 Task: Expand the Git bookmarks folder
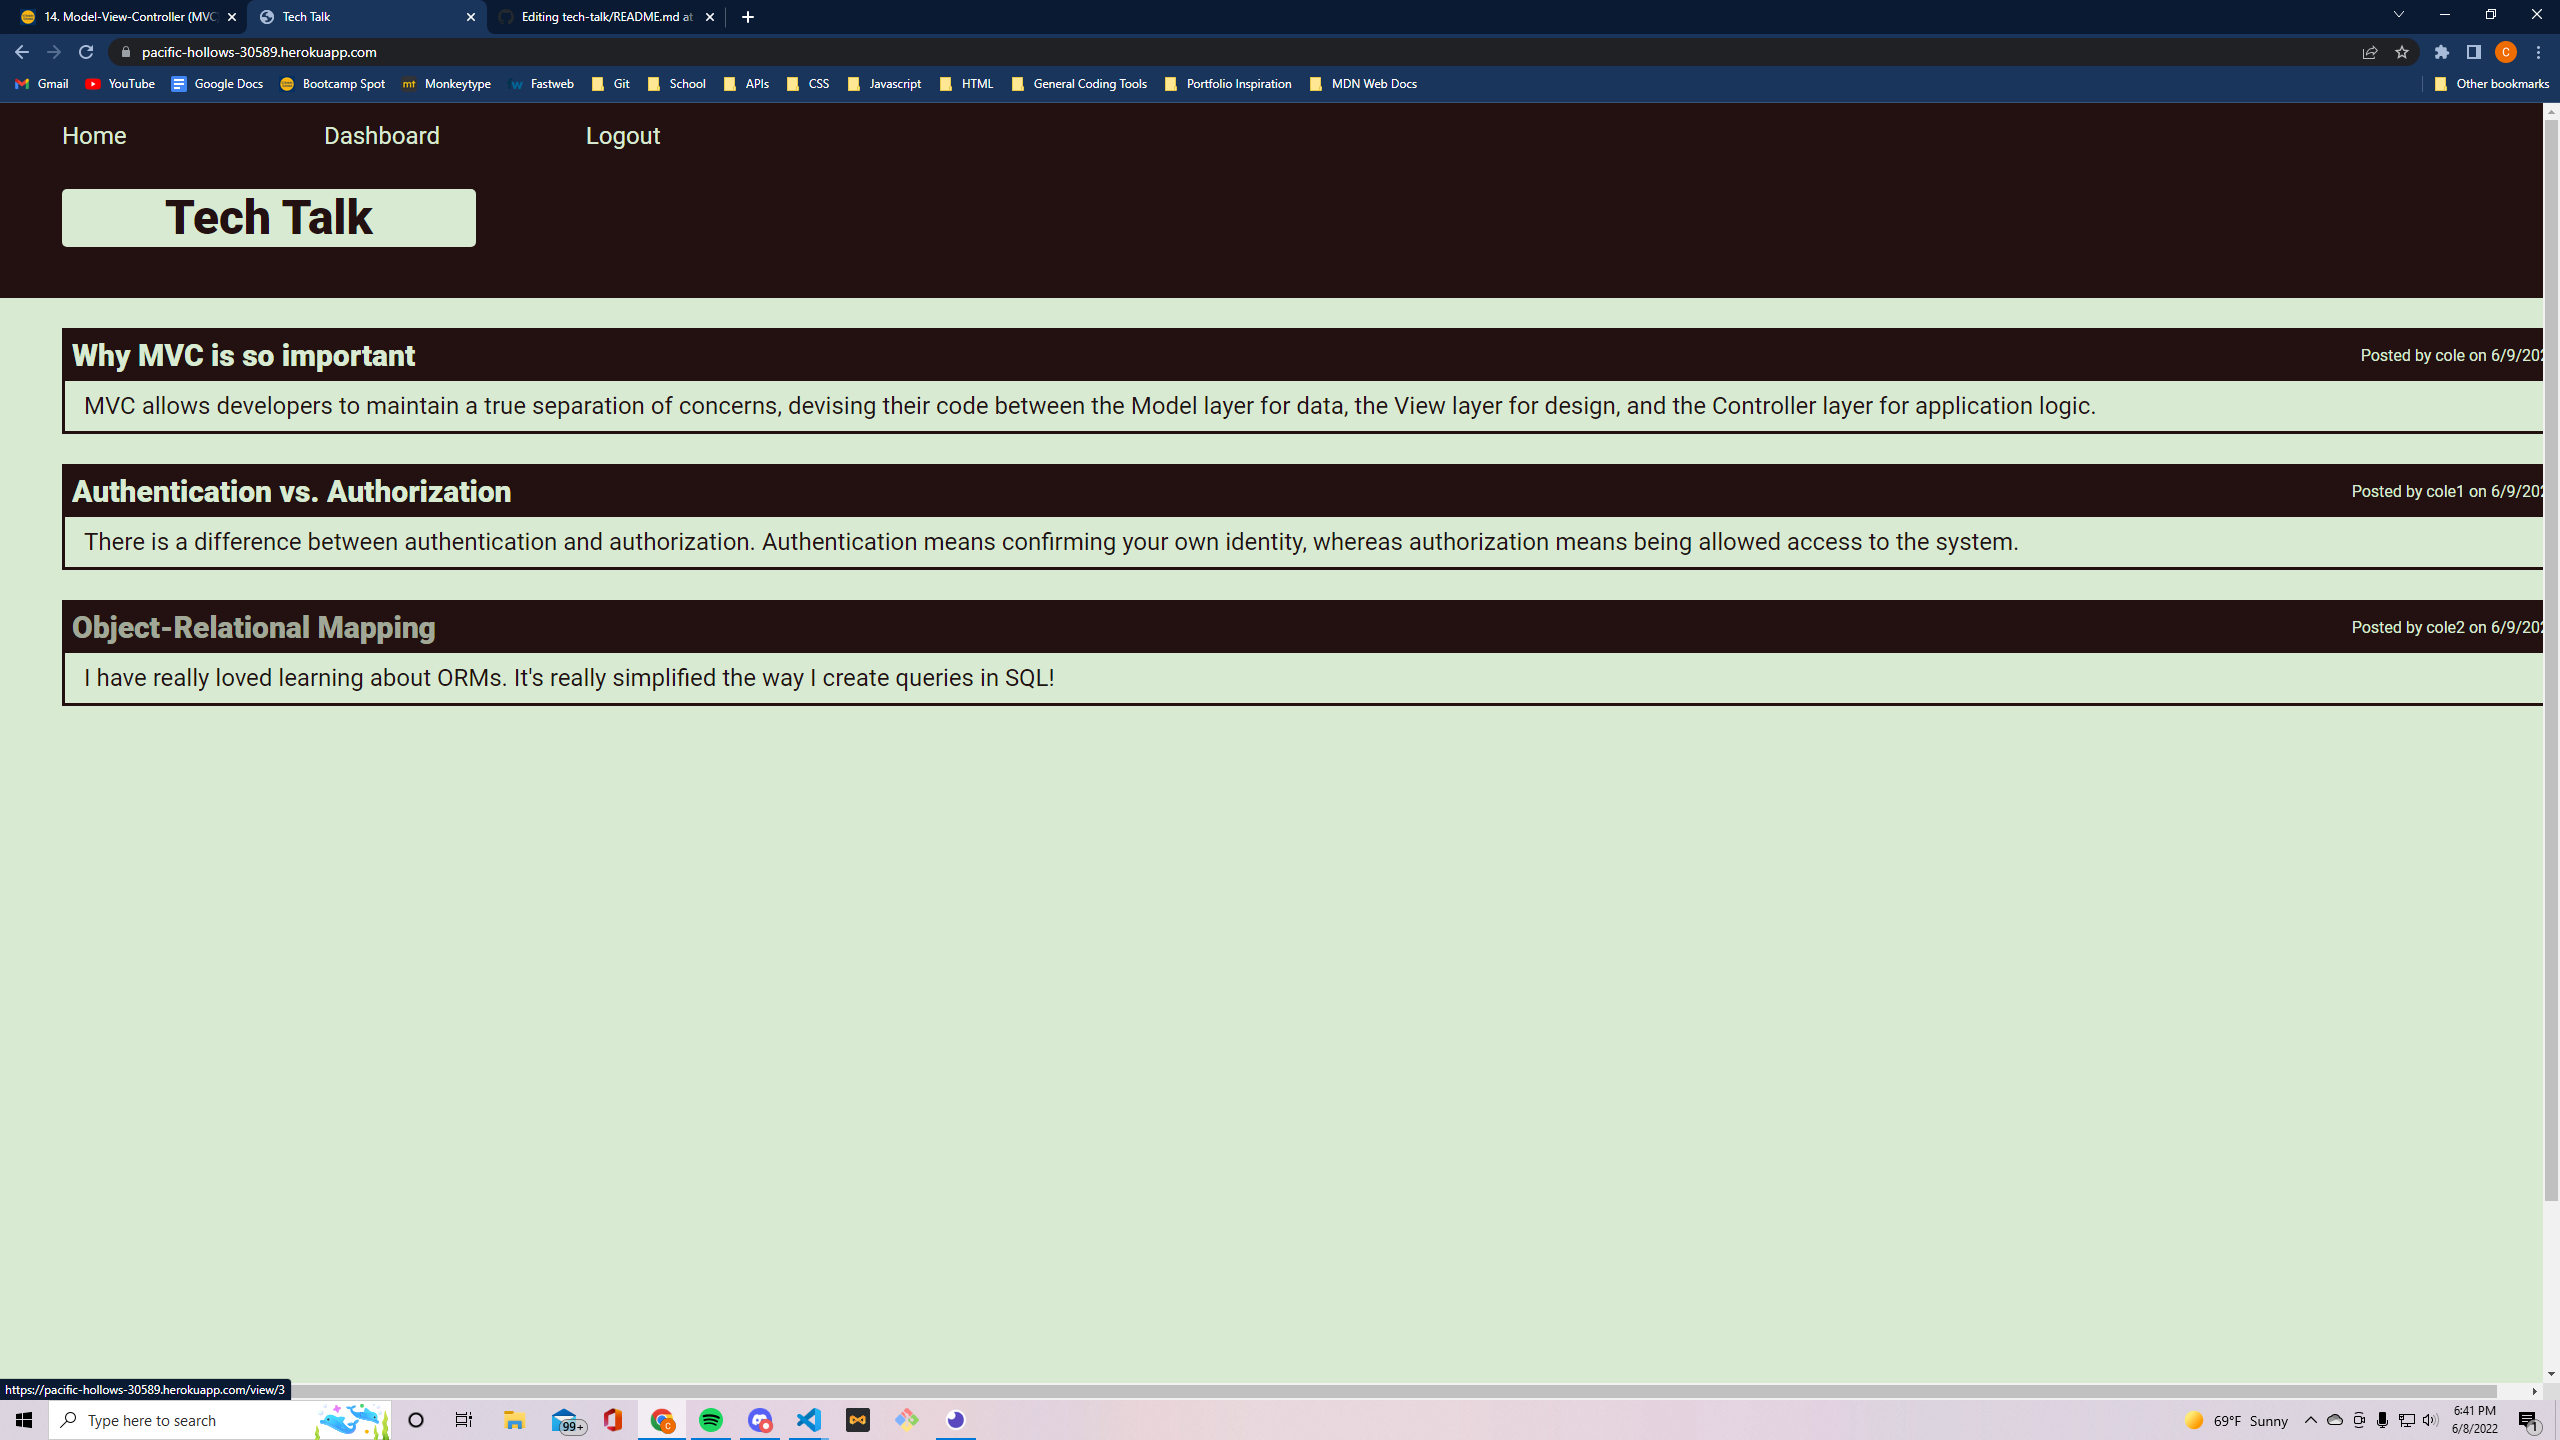[611, 84]
